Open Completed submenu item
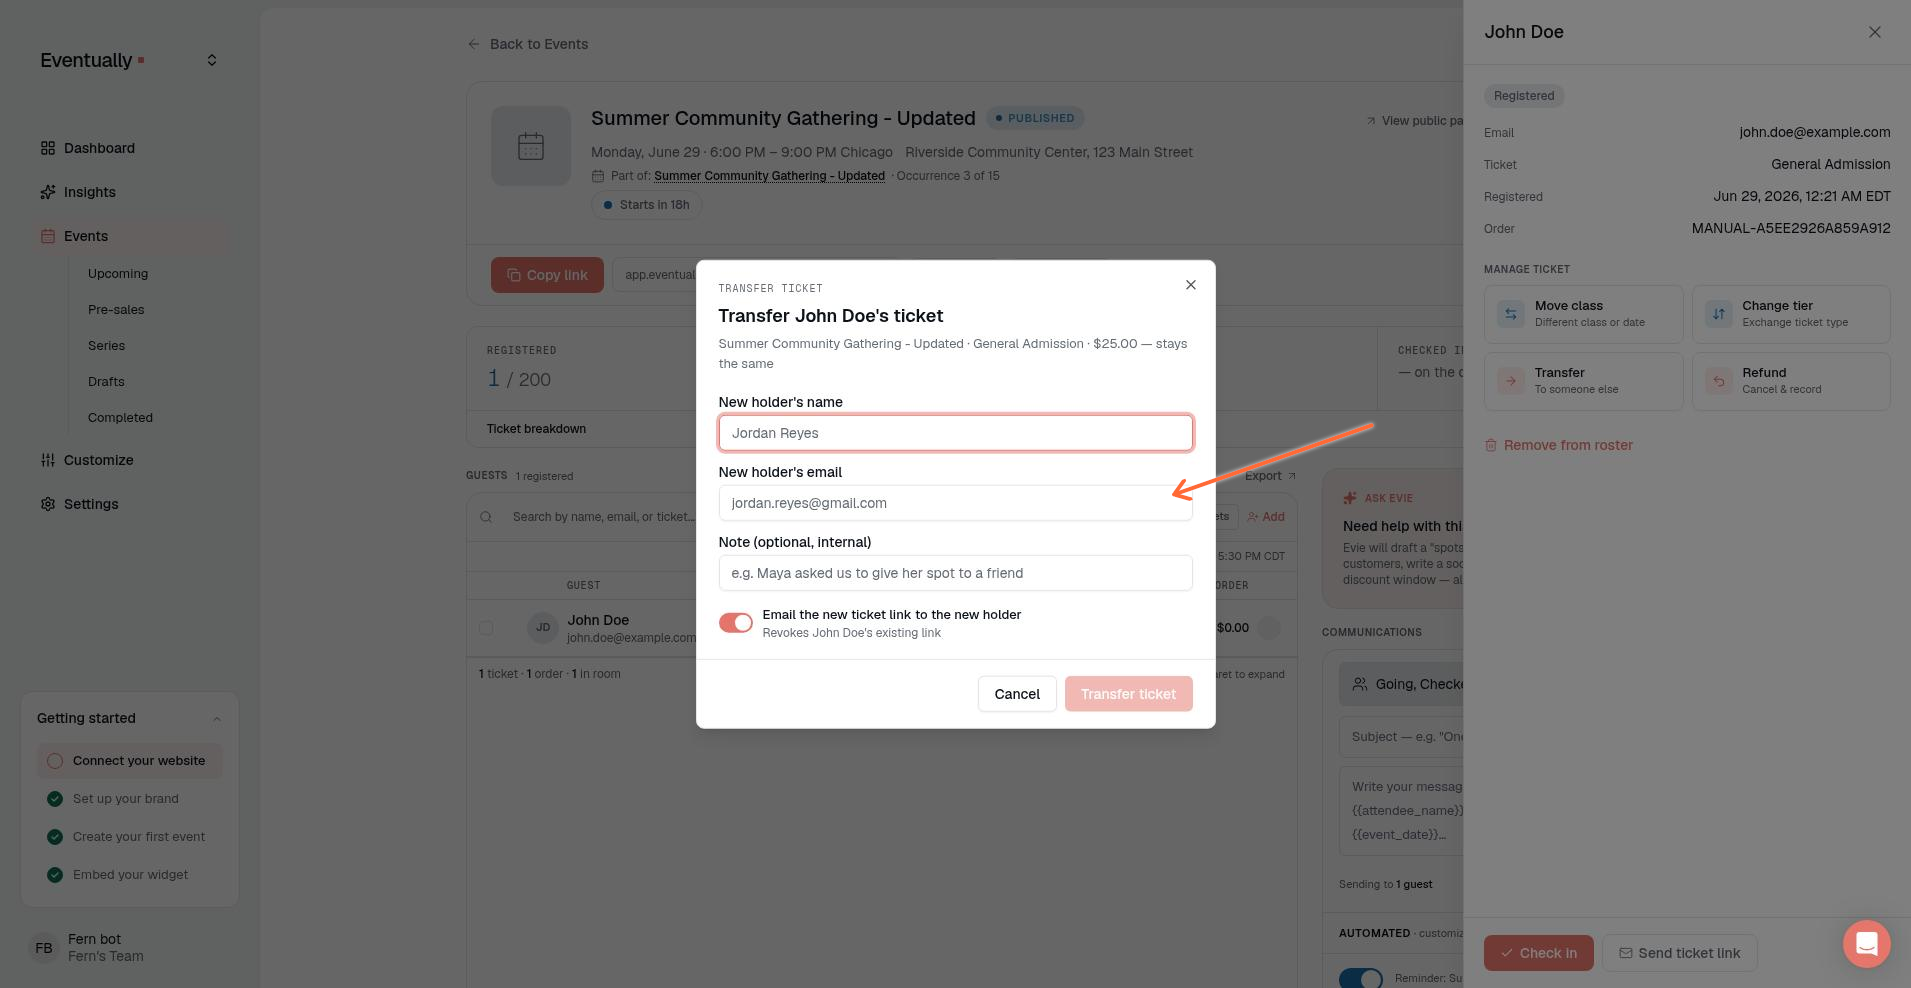Image resolution: width=1911 pixels, height=988 pixels. tap(120, 418)
